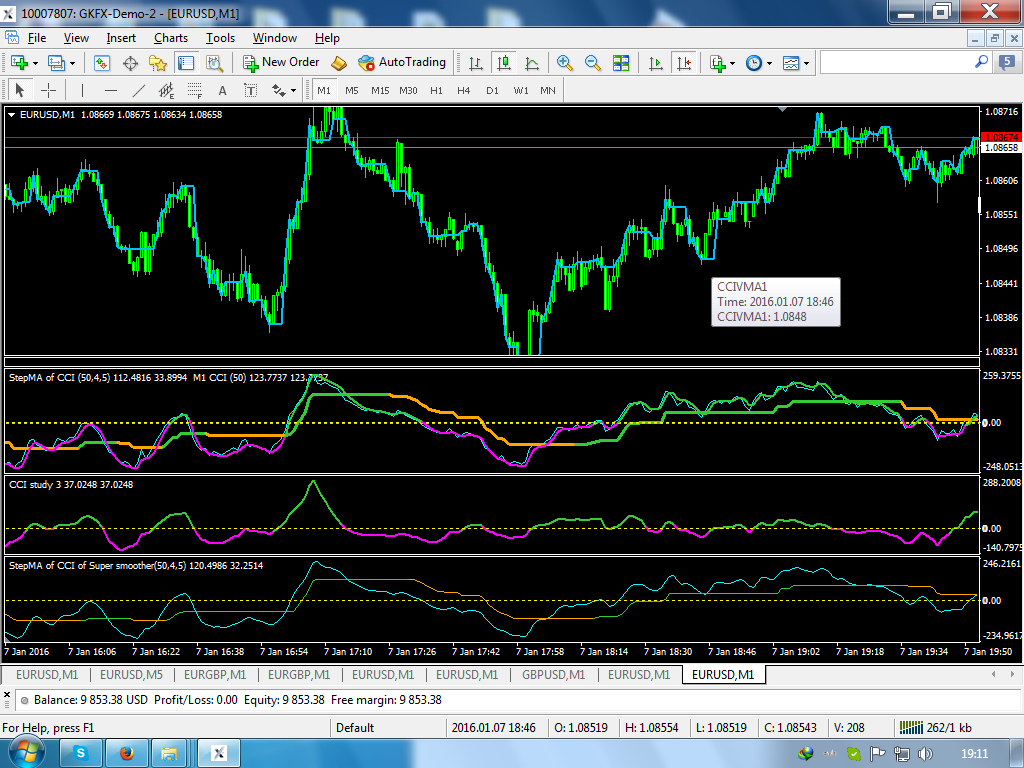Open the Charts menu

click(171, 38)
